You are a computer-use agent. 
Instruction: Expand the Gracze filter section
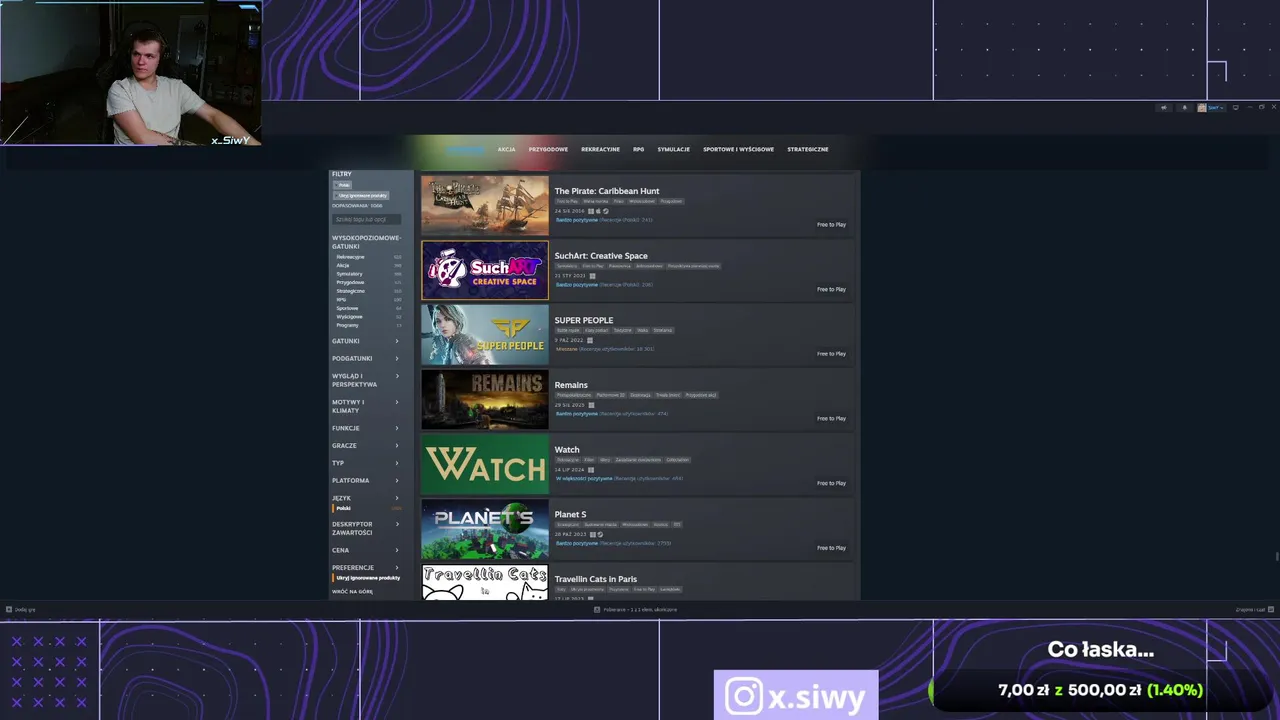click(366, 446)
